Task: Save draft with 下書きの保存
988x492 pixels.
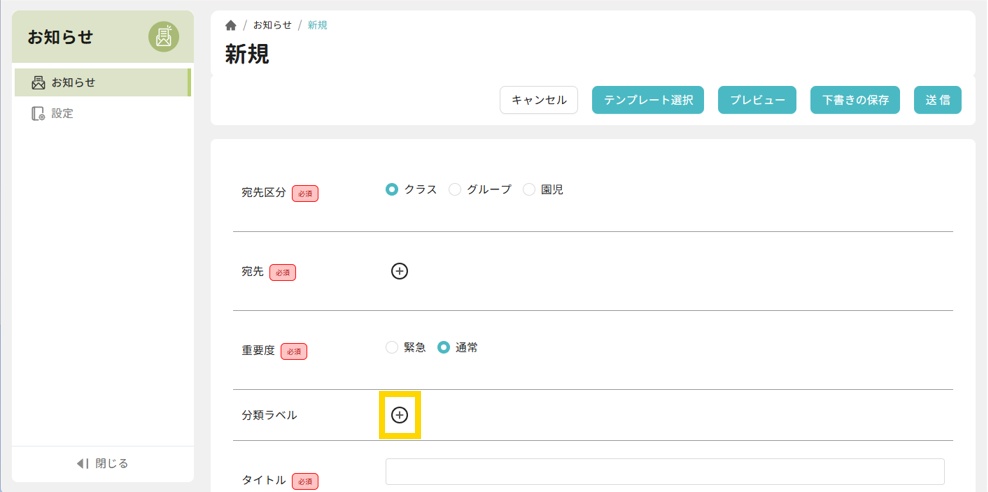Action: [x=855, y=100]
